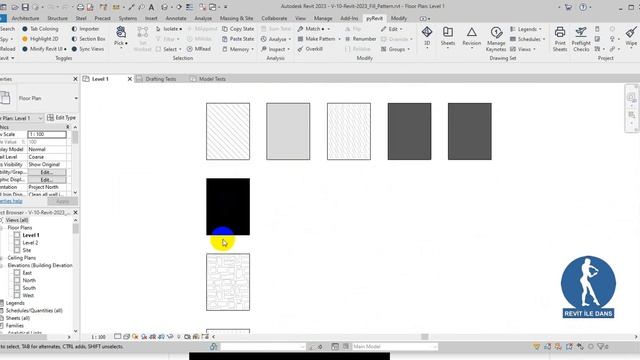Click the View Scale 1:100 field
The height and width of the screenshot is (360, 640).
click(x=47, y=134)
